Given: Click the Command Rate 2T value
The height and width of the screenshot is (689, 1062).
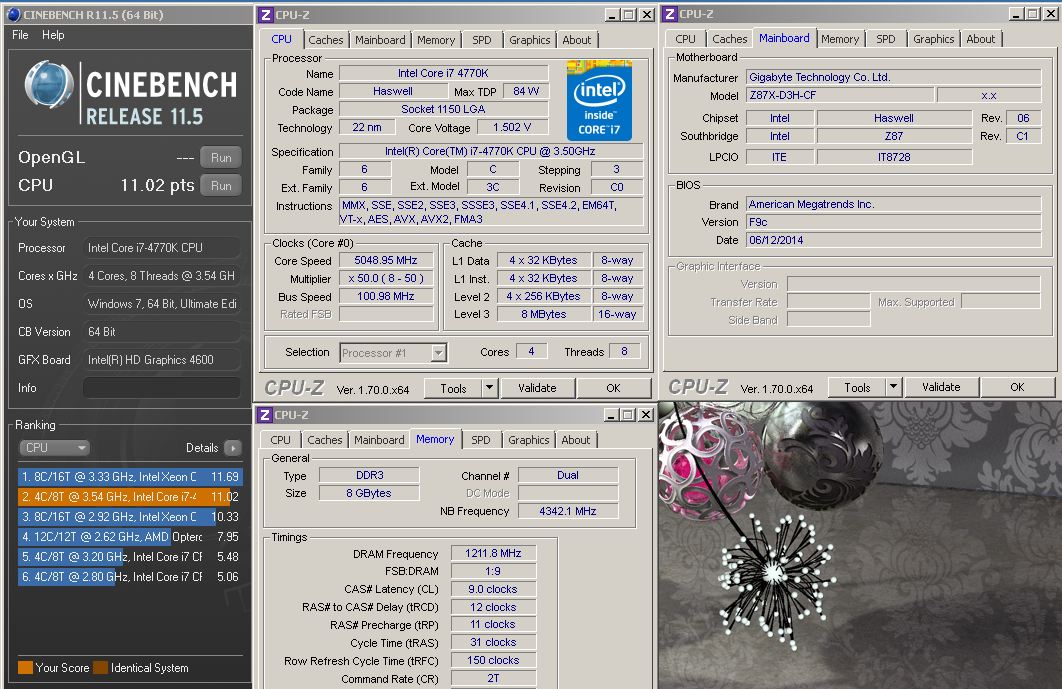Looking at the screenshot, I should (x=493, y=678).
